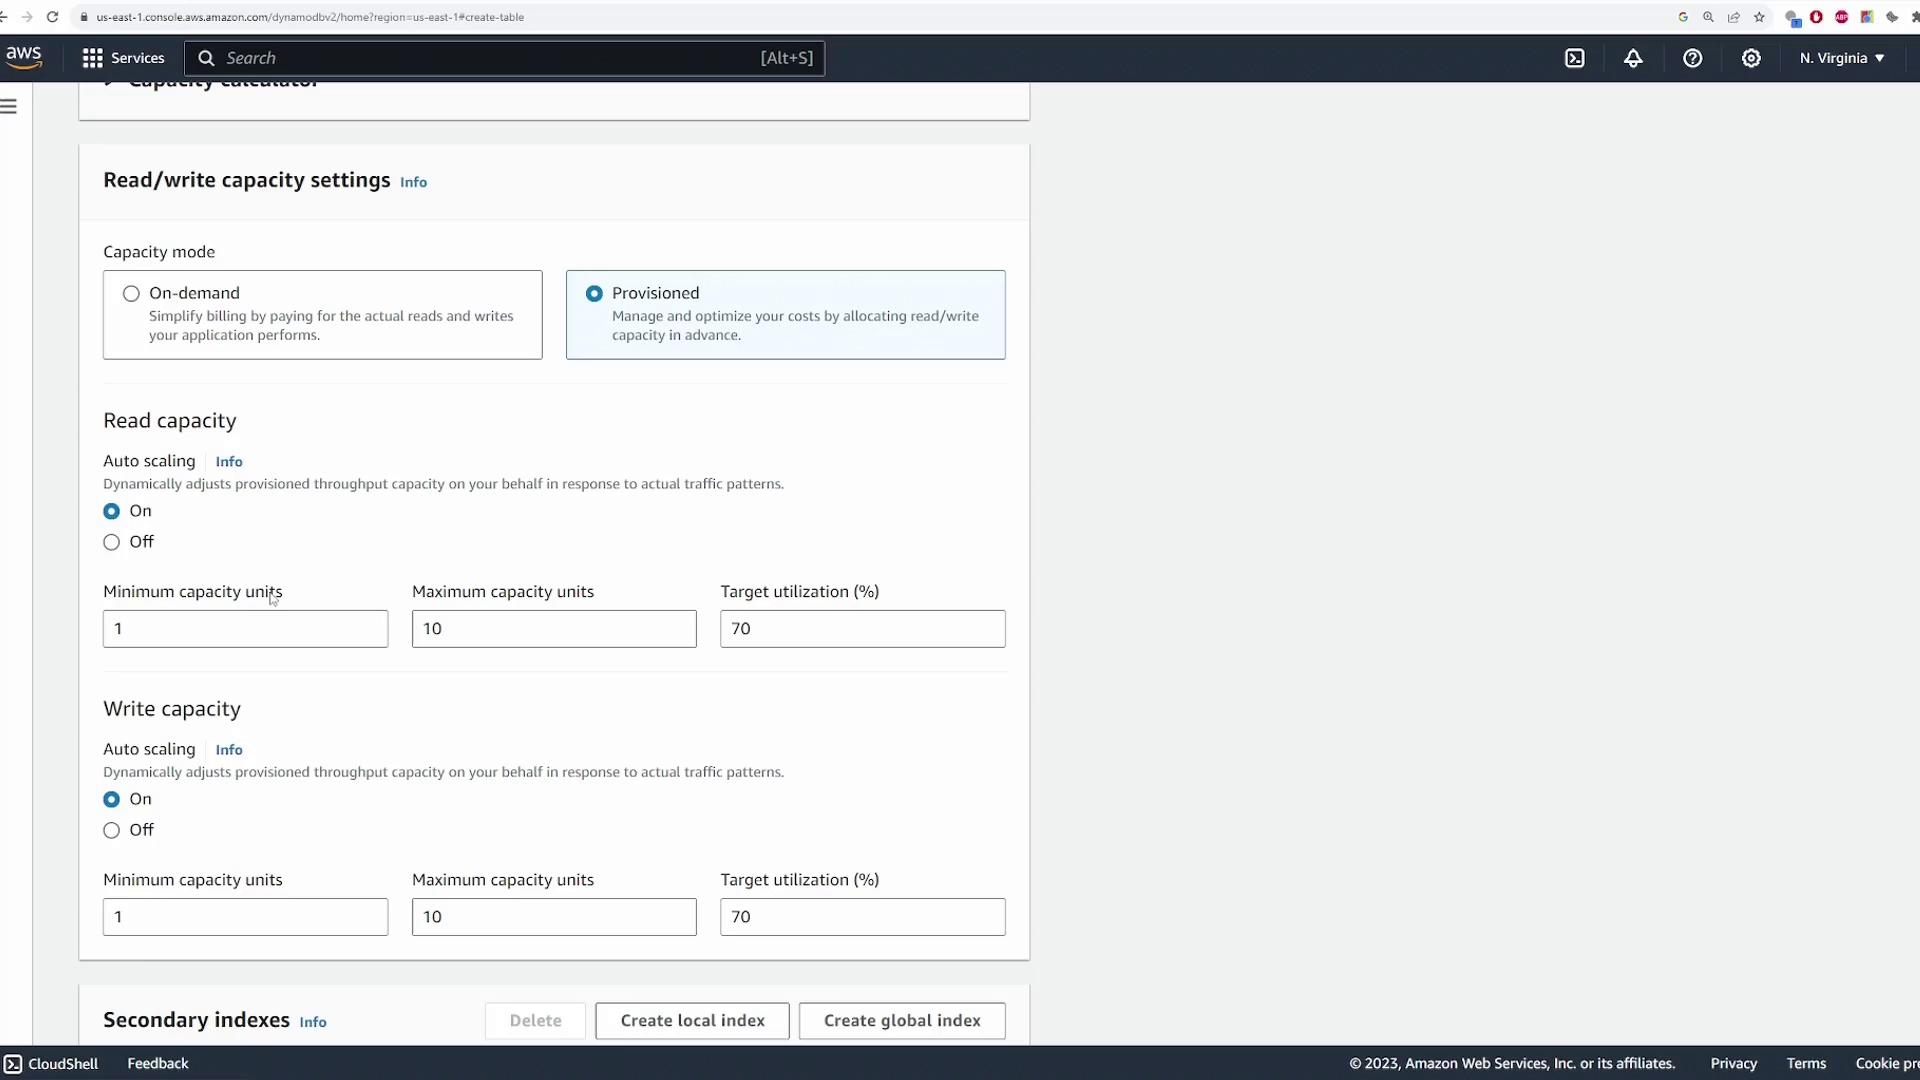Open AWS CloudShell icon in top bar

1575,58
